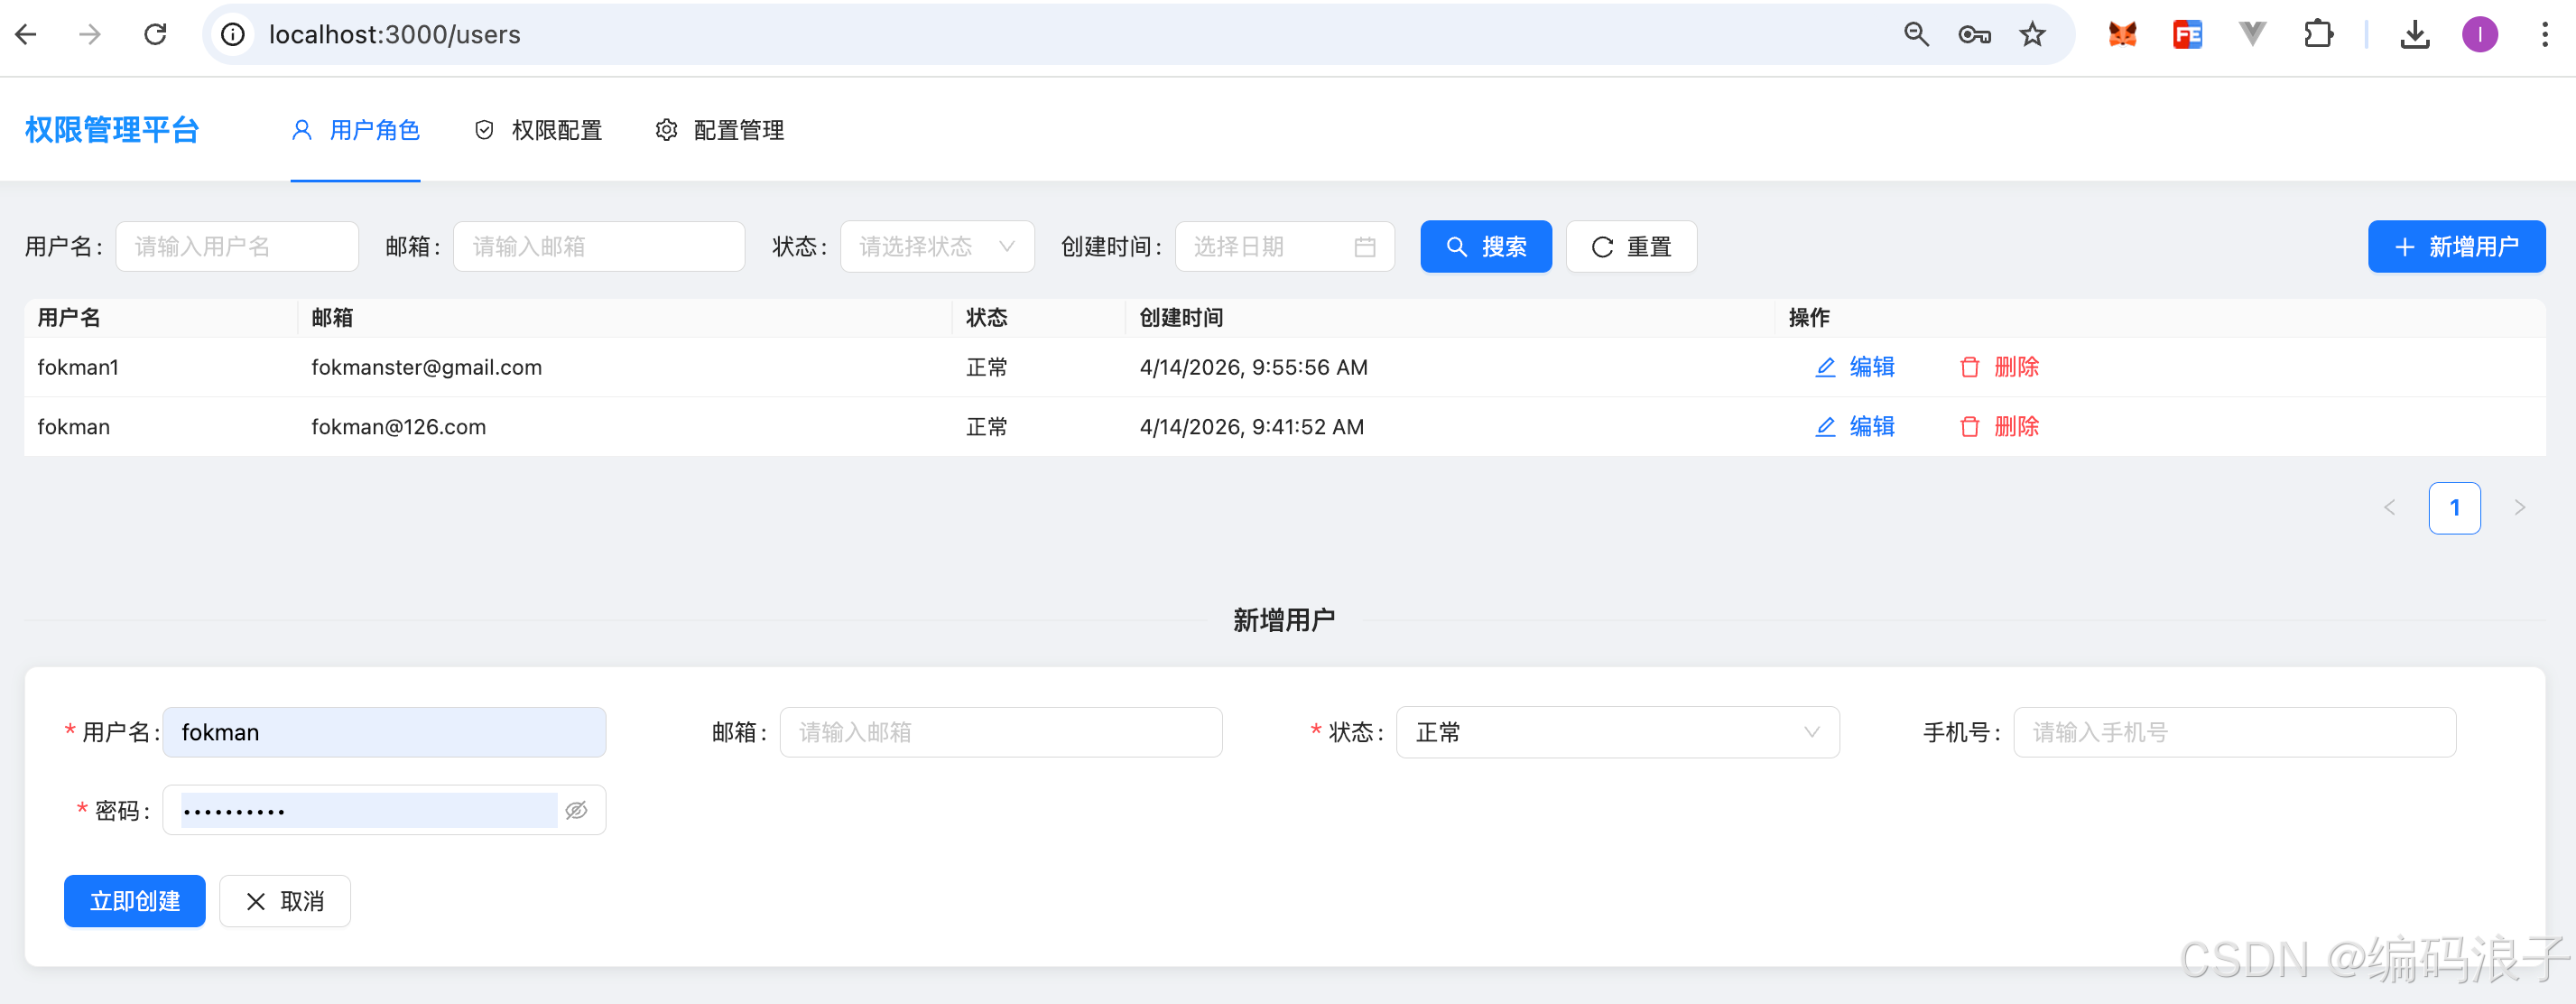Click the 请输入手机号 input field
The width and height of the screenshot is (2576, 1004).
point(2233,732)
